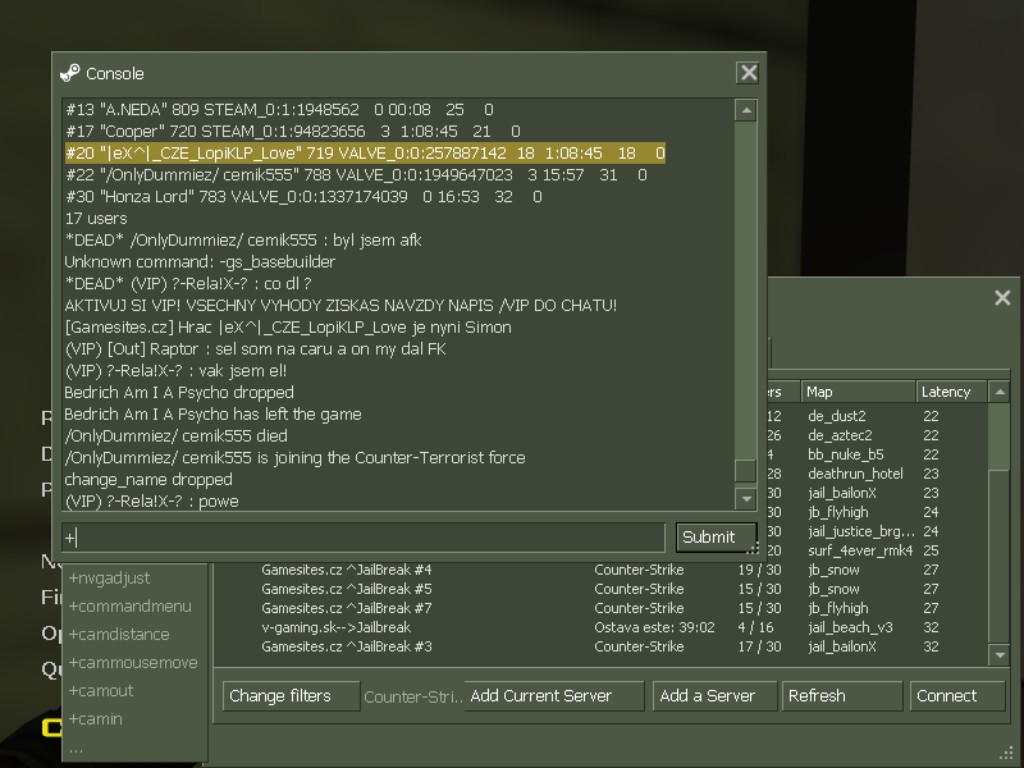
Task: Refresh the server list
Action: (842, 696)
